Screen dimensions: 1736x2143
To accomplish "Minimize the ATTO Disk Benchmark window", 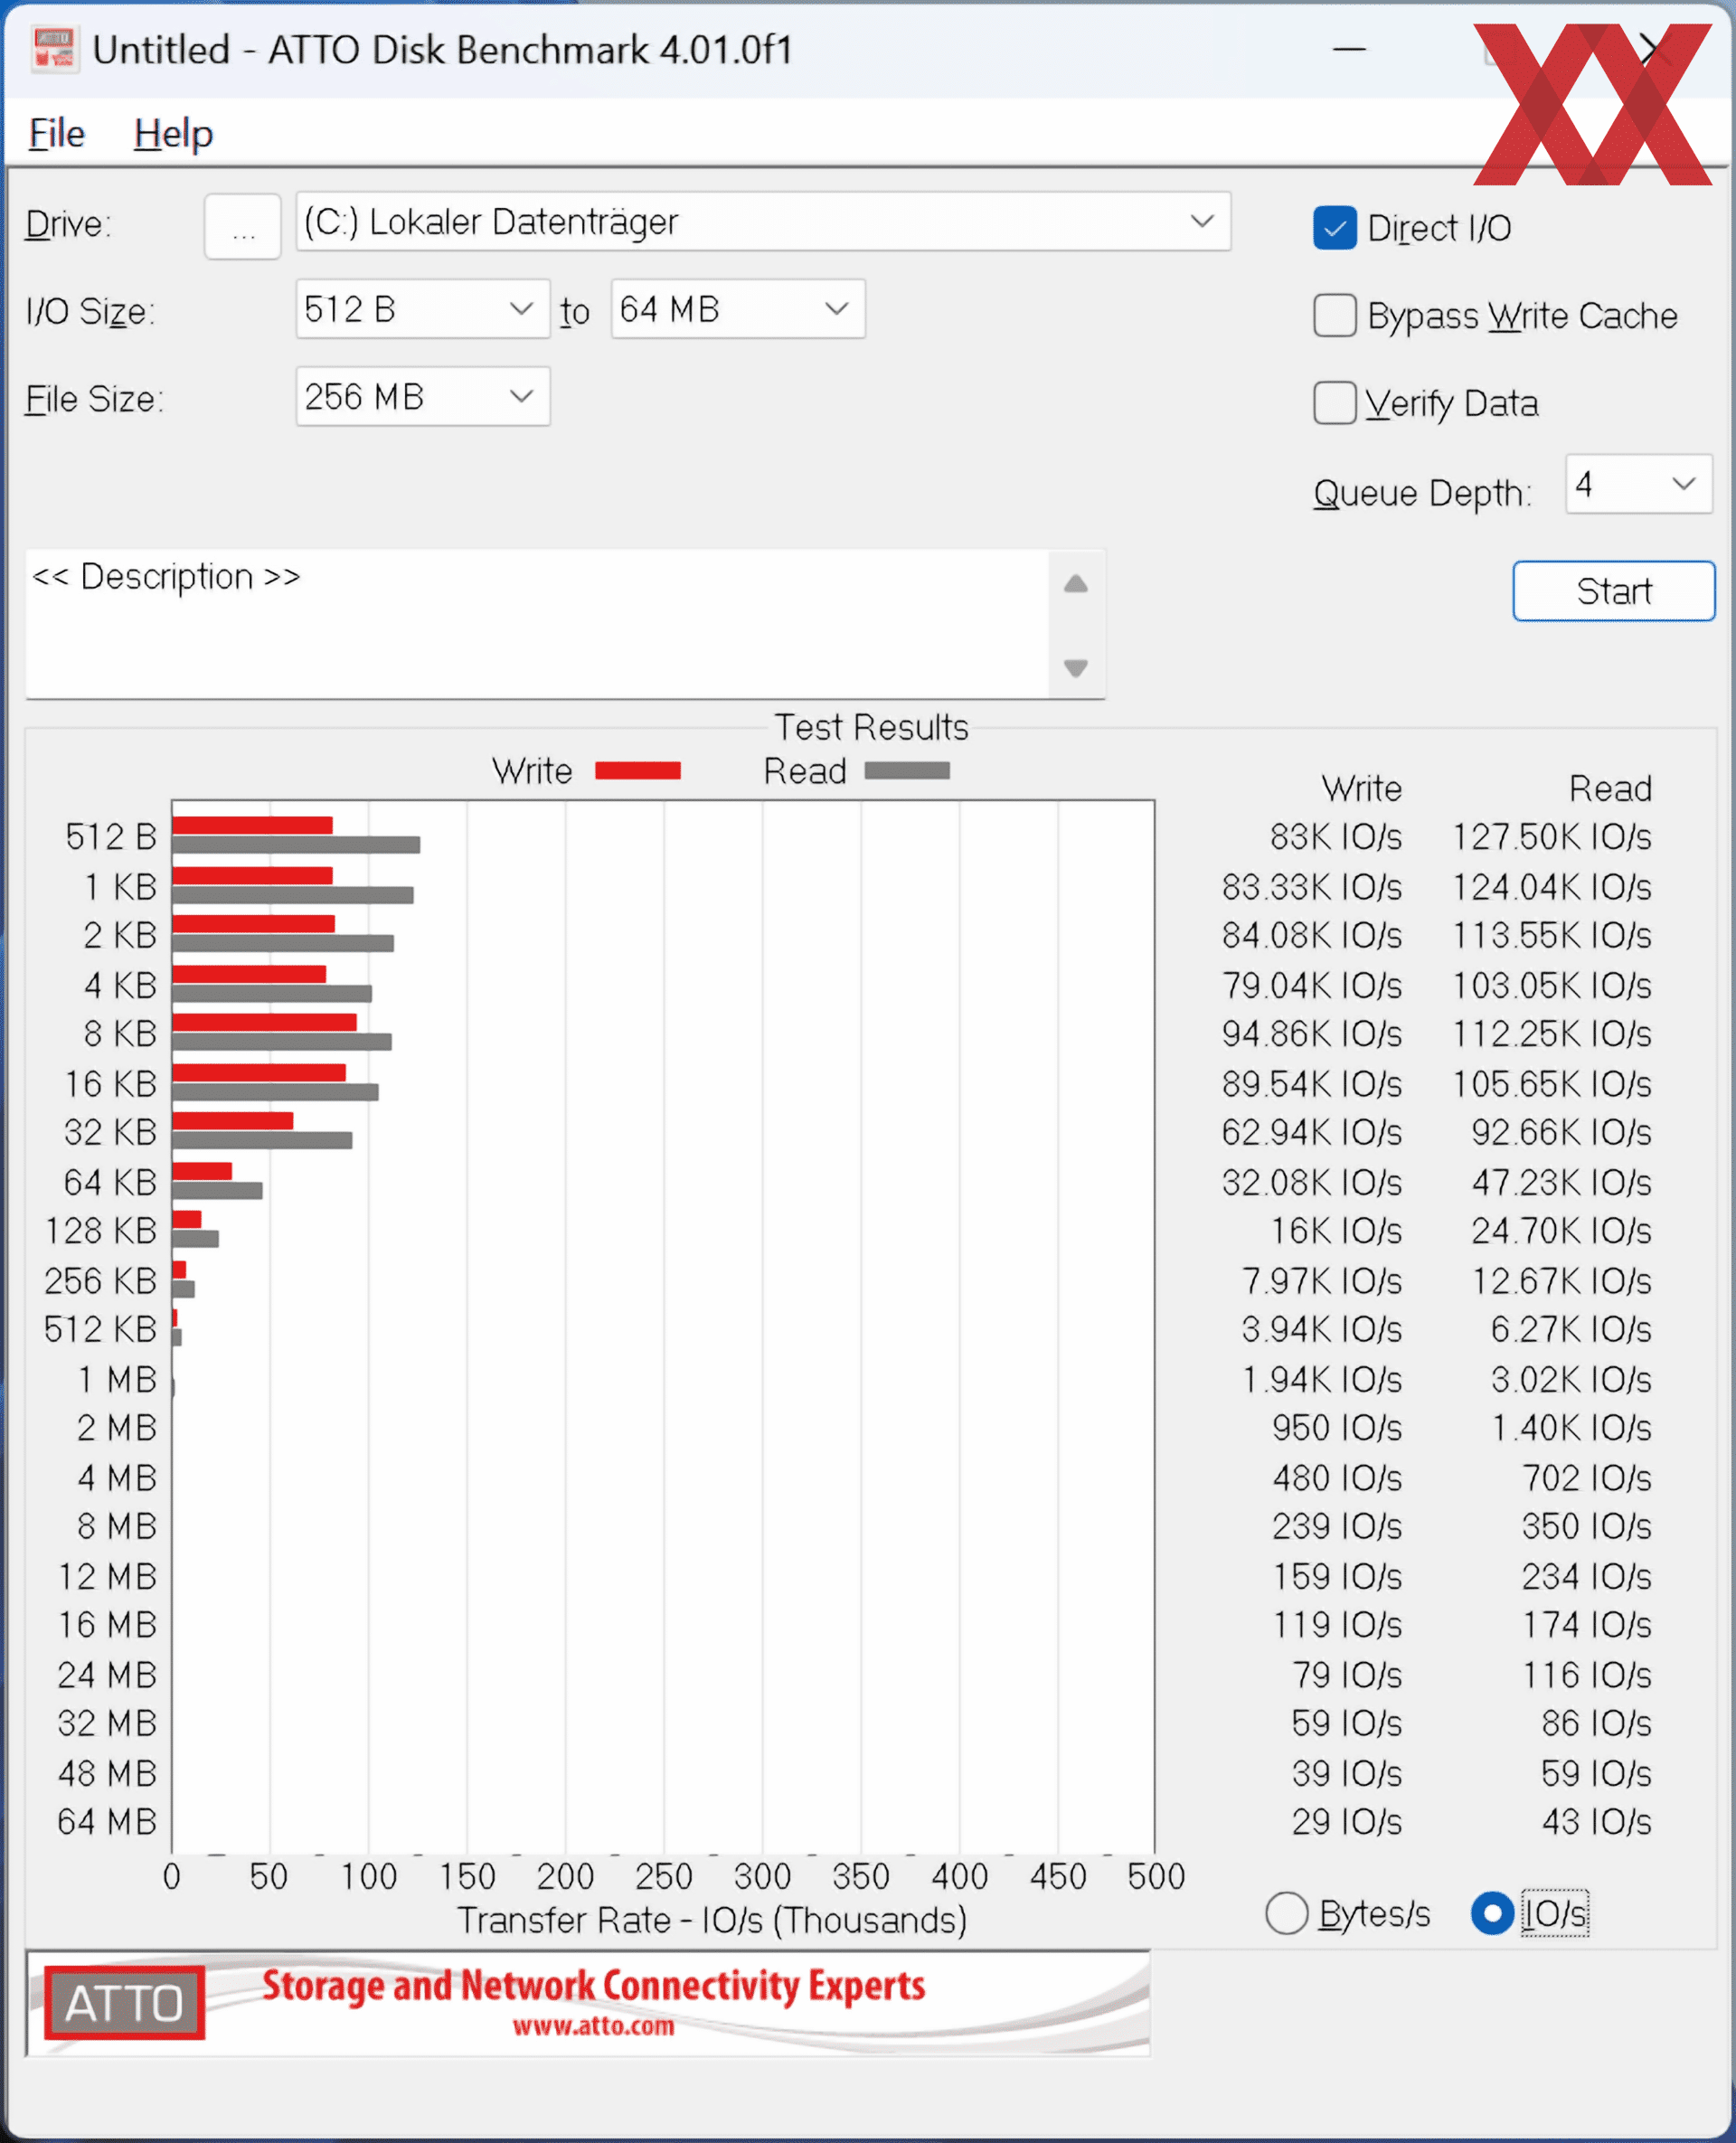I will click(x=1349, y=49).
